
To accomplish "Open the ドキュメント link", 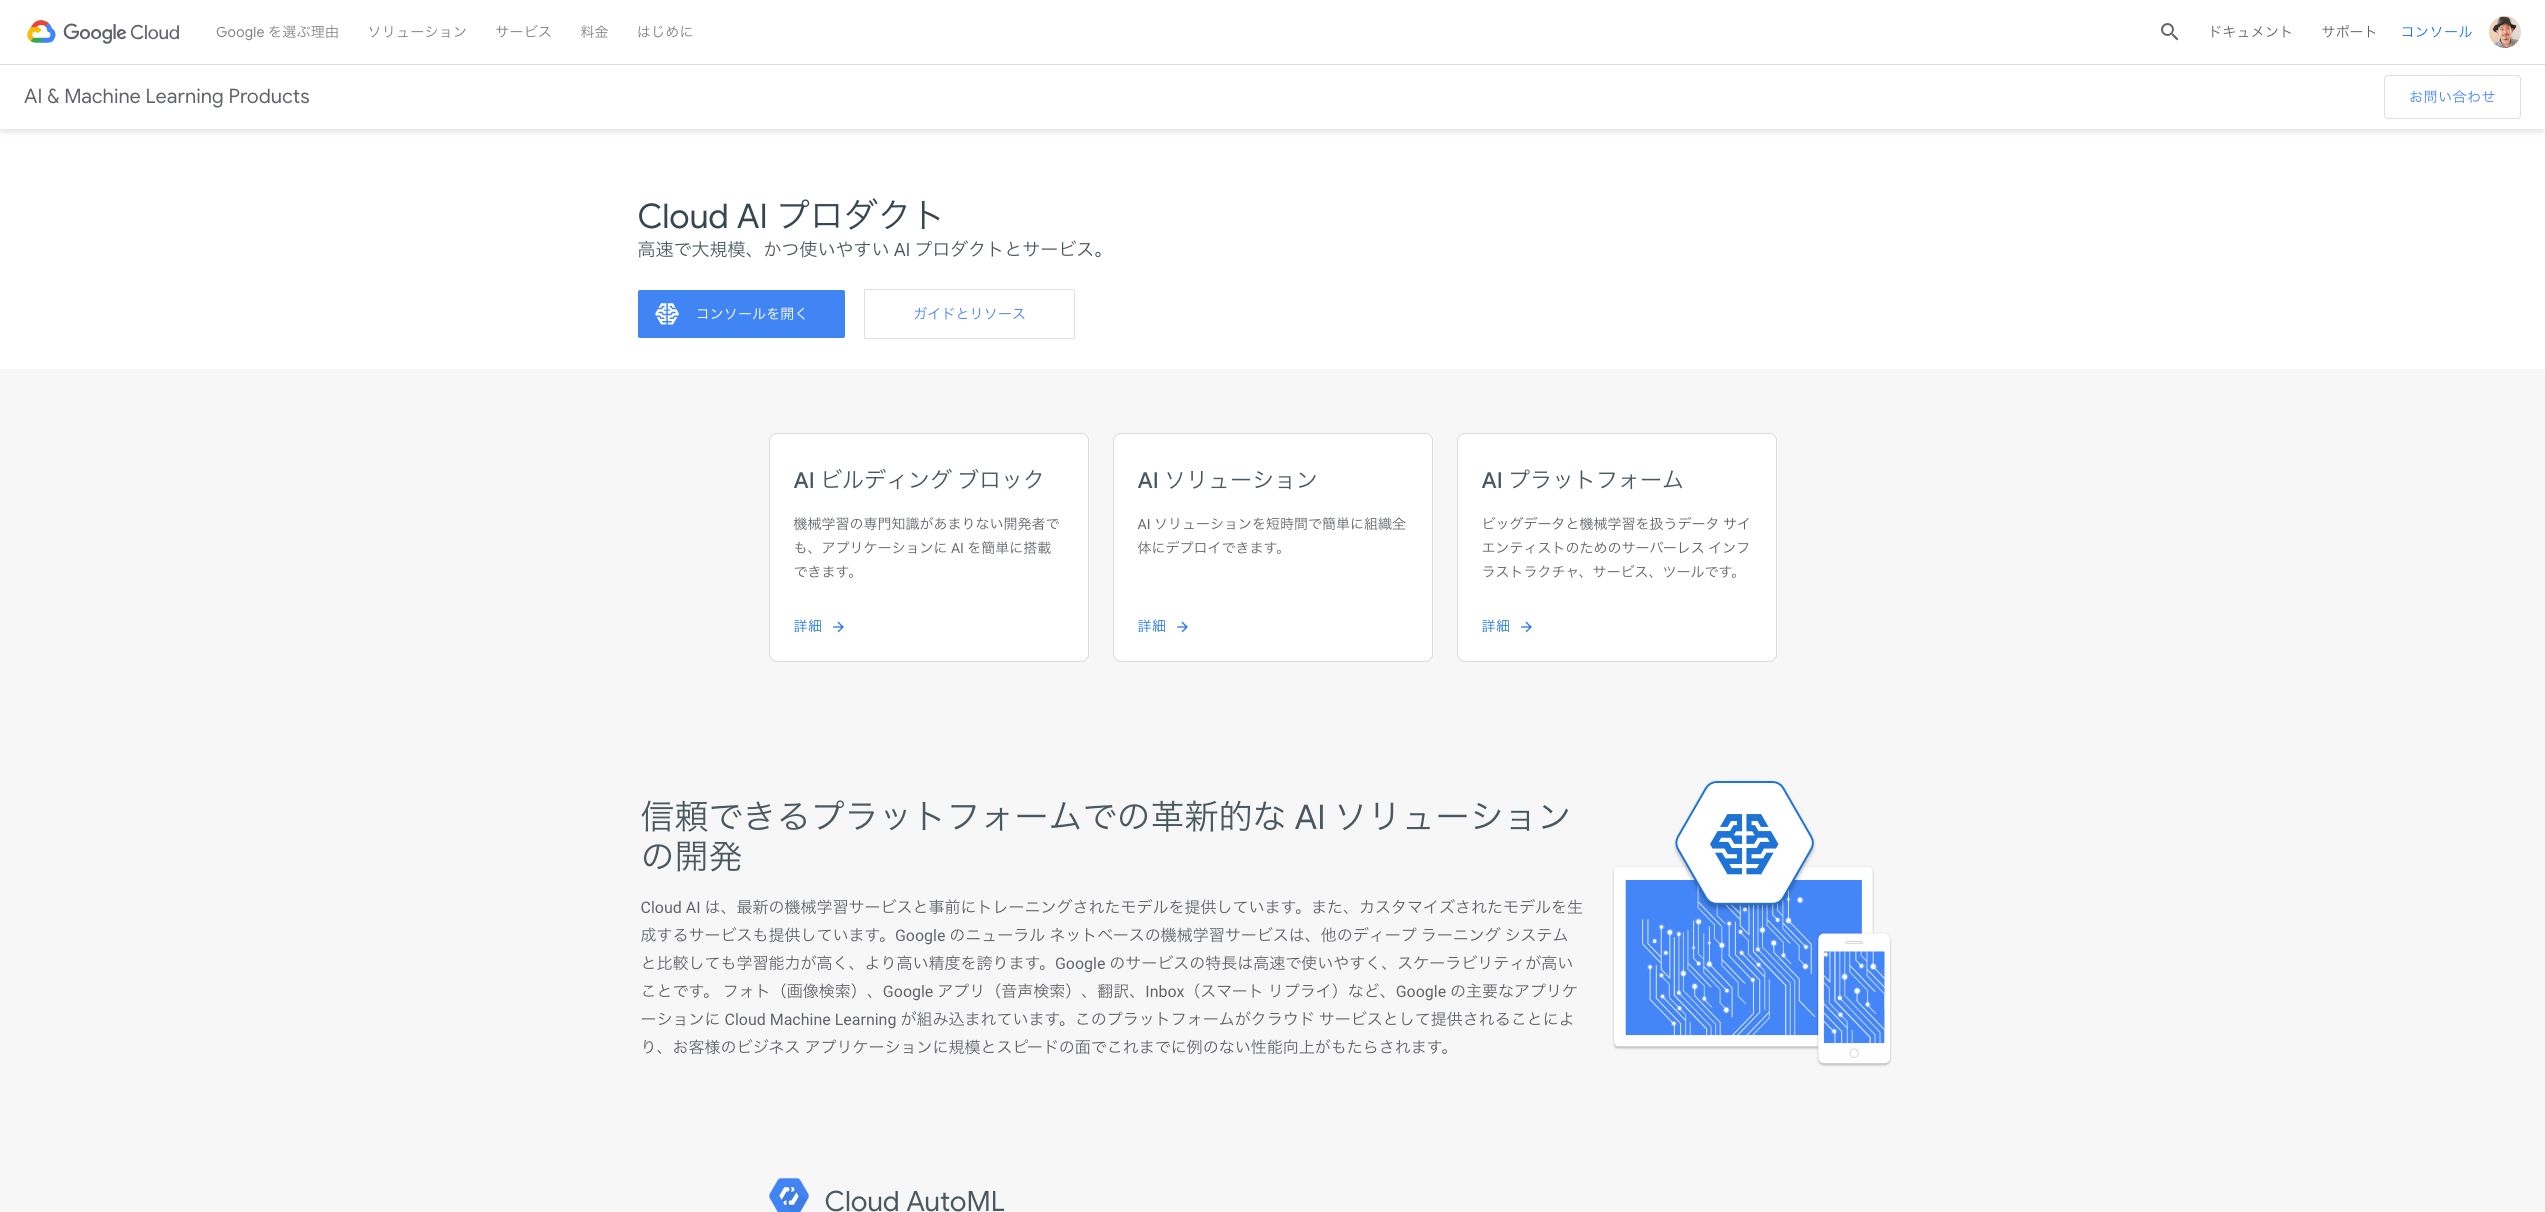I will pos(2250,32).
